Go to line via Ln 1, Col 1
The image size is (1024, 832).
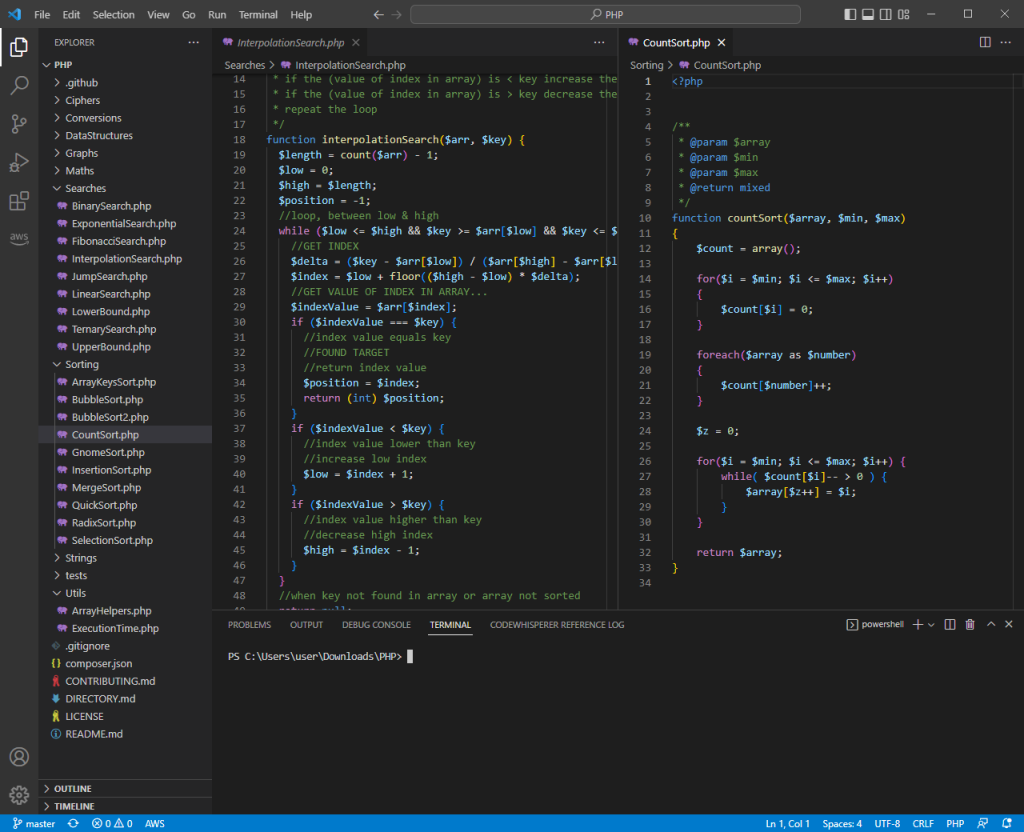pyautogui.click(x=788, y=824)
